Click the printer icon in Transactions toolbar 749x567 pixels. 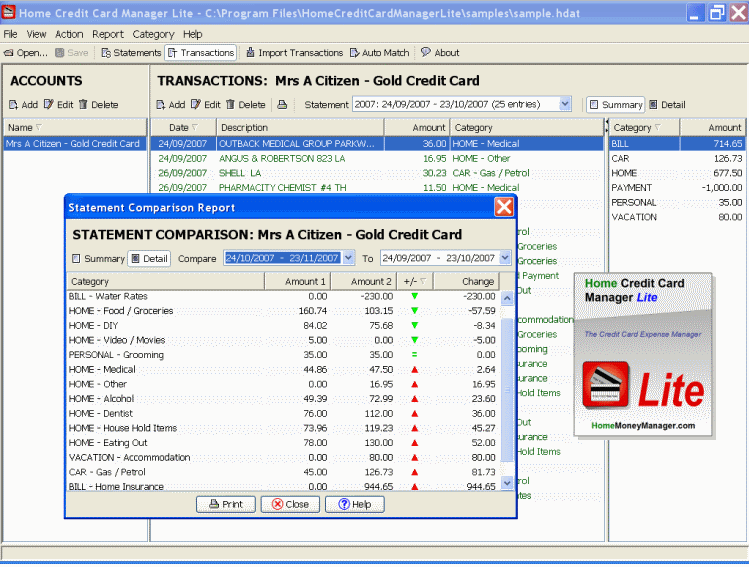coord(282,105)
